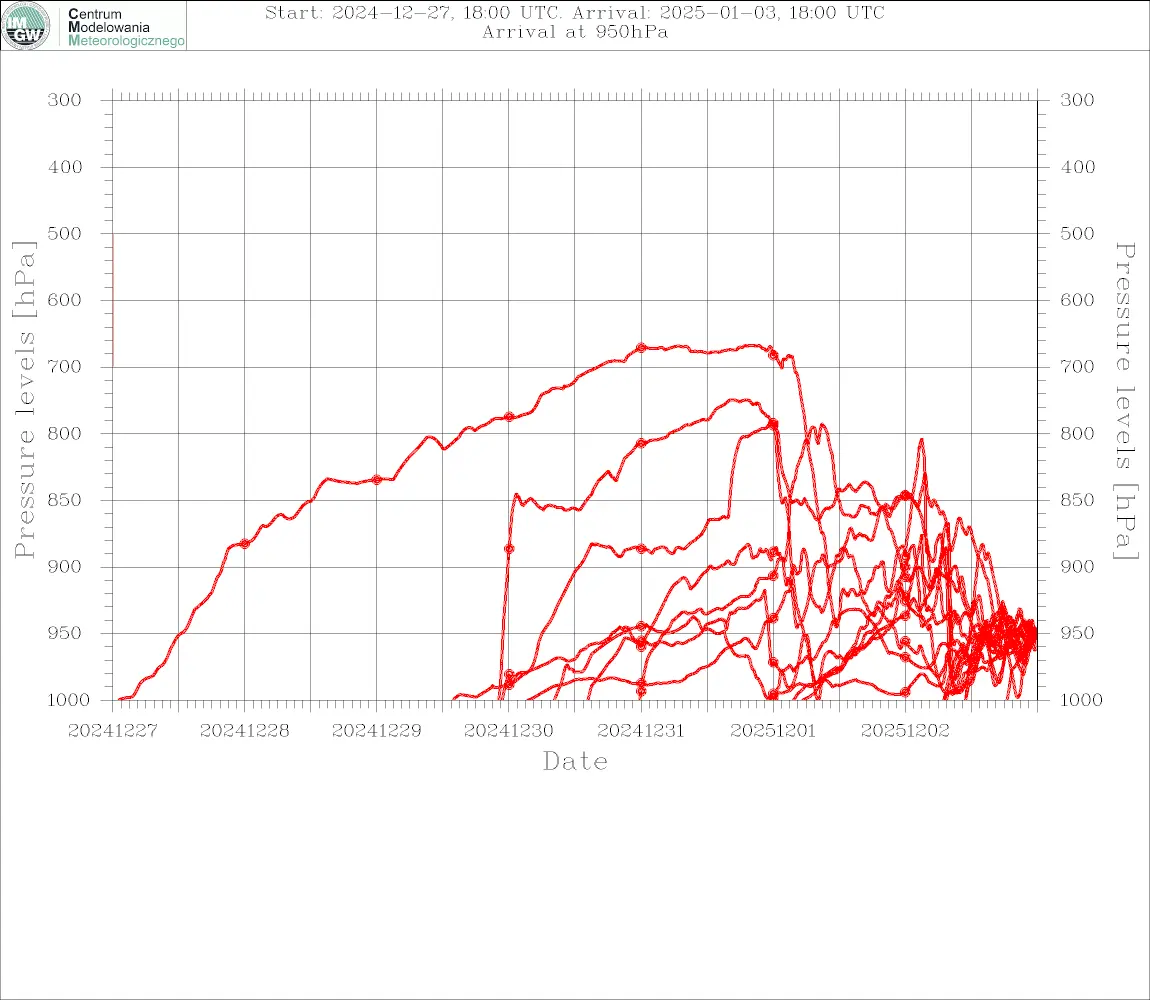Click the right 'Pressure levels [hPa]' axis title
1150x1000 pixels.
(1126, 401)
